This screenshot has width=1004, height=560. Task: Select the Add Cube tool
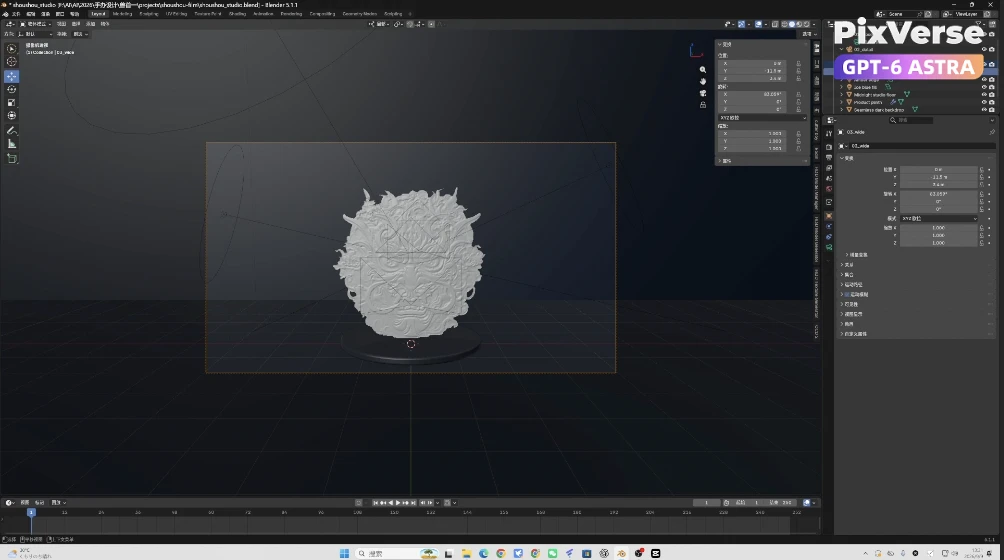click(x=12, y=158)
